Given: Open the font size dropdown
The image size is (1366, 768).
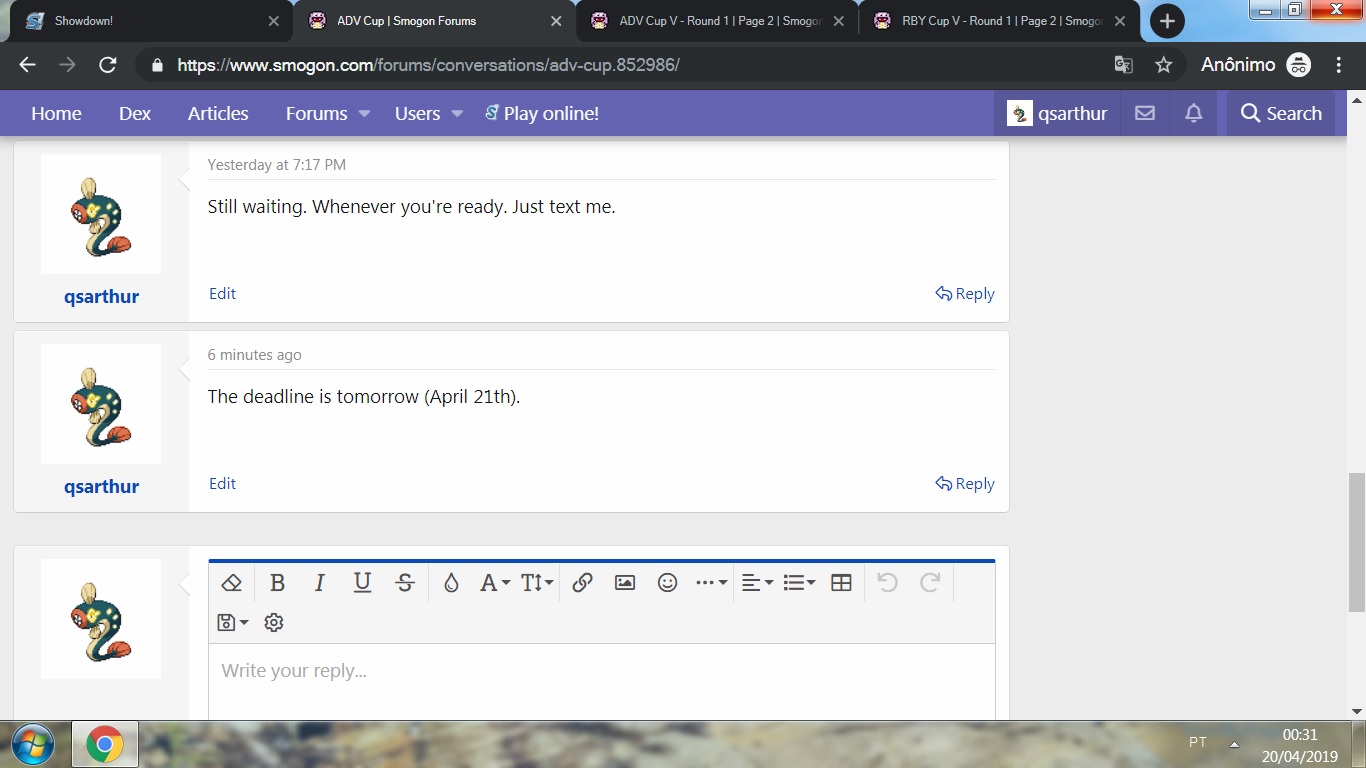Looking at the screenshot, I should click(x=537, y=583).
